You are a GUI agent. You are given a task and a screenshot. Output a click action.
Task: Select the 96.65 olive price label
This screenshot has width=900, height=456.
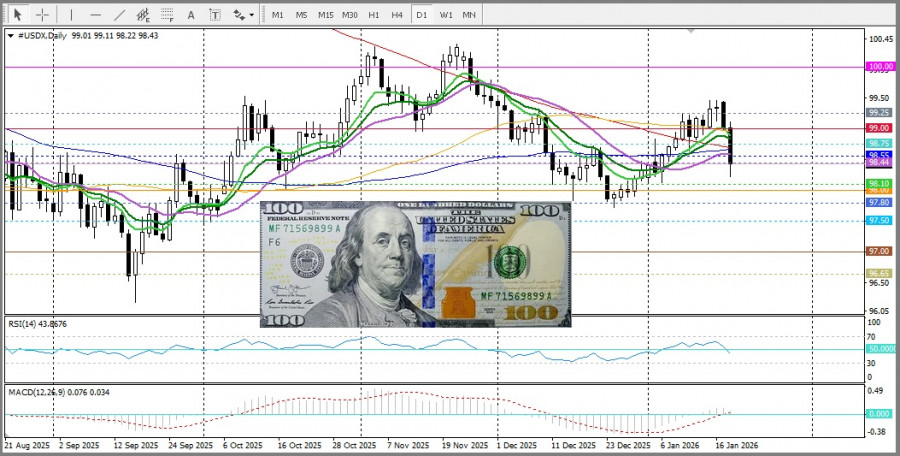pos(880,273)
